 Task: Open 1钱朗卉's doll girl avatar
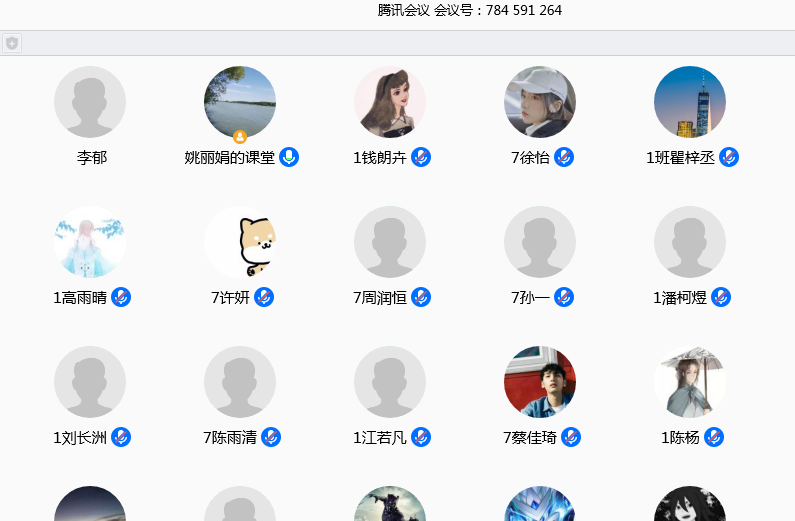pyautogui.click(x=390, y=102)
